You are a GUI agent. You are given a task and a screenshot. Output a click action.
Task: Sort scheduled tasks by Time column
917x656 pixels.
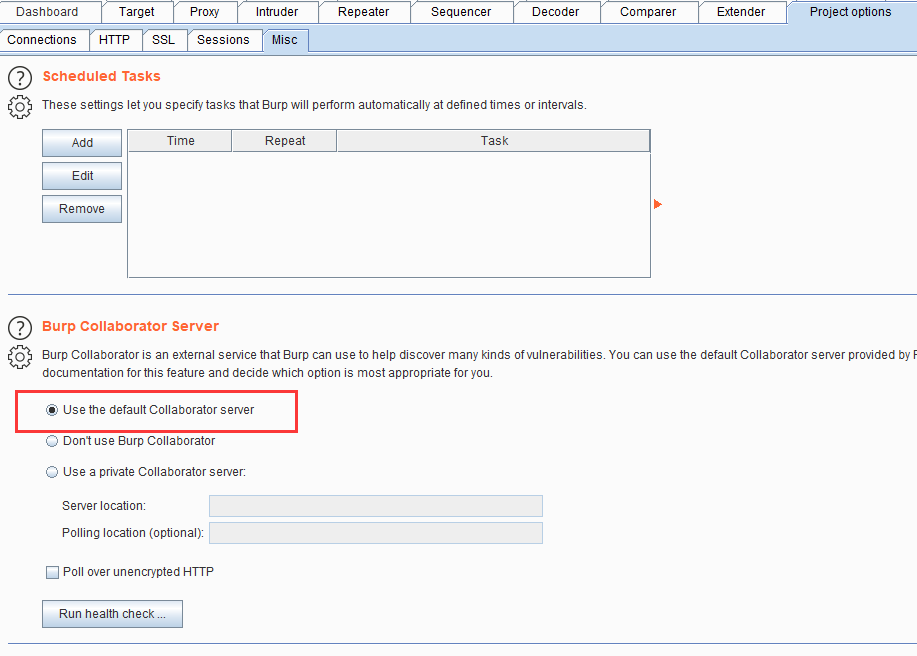(180, 141)
